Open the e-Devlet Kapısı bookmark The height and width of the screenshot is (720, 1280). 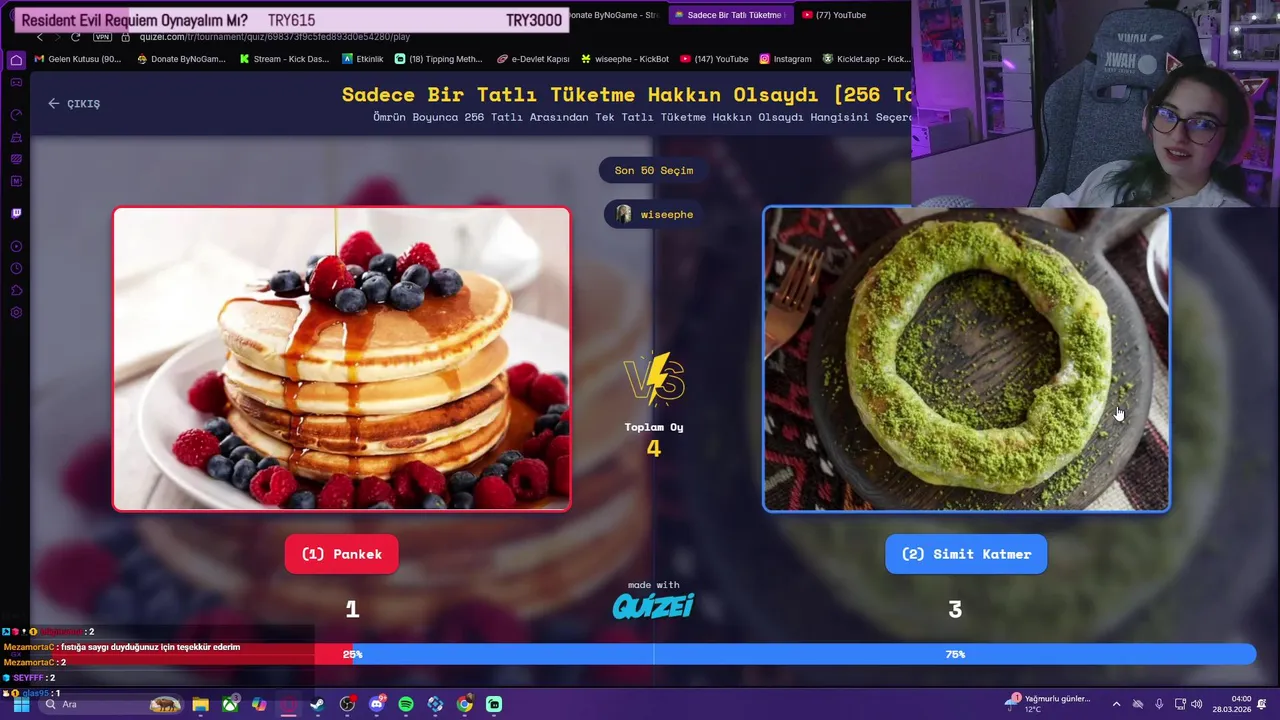[x=533, y=59]
